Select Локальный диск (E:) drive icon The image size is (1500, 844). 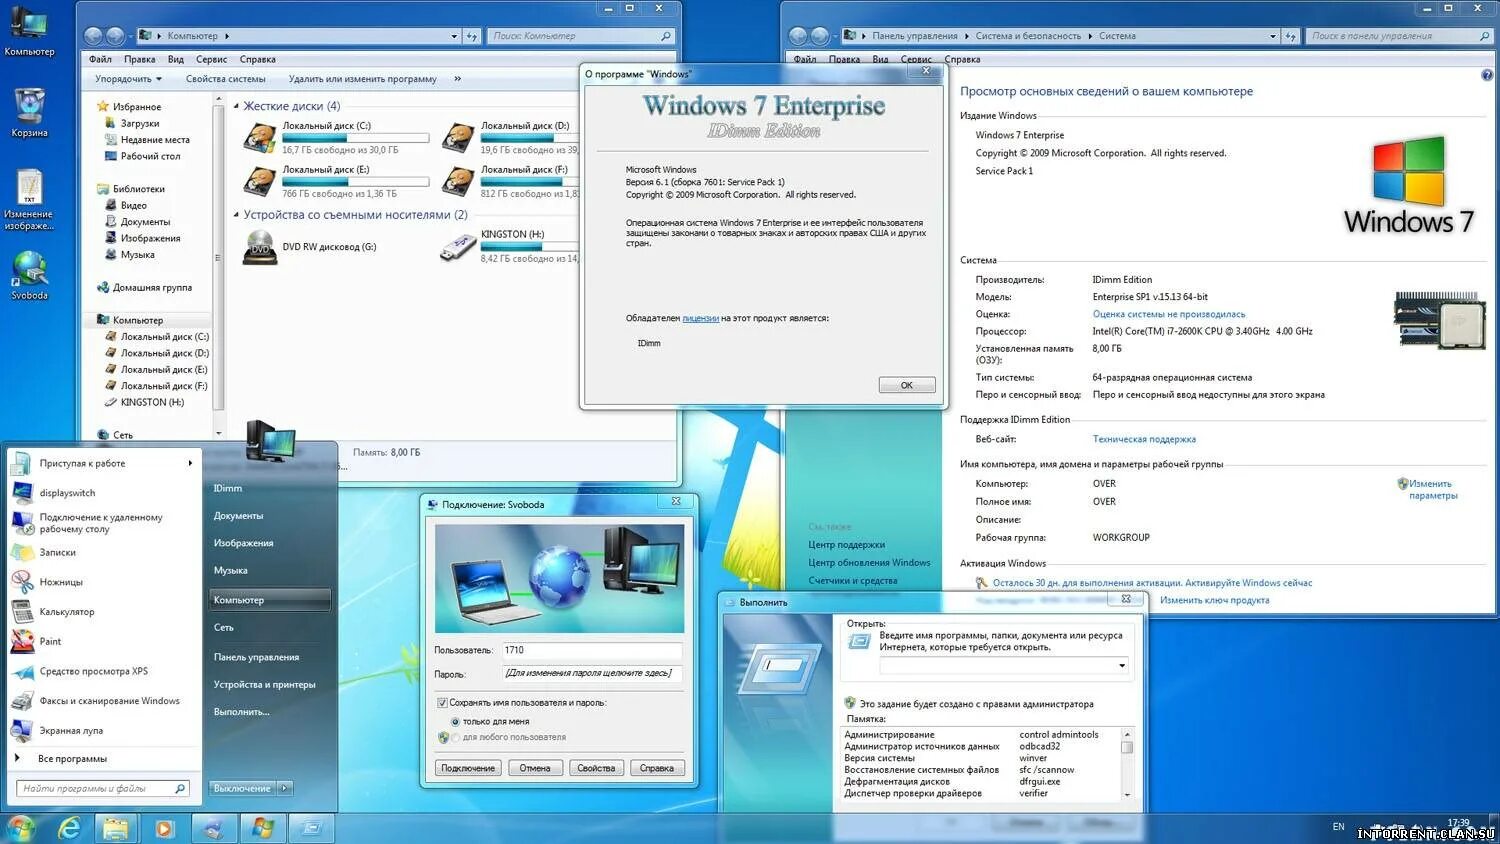tap(260, 181)
